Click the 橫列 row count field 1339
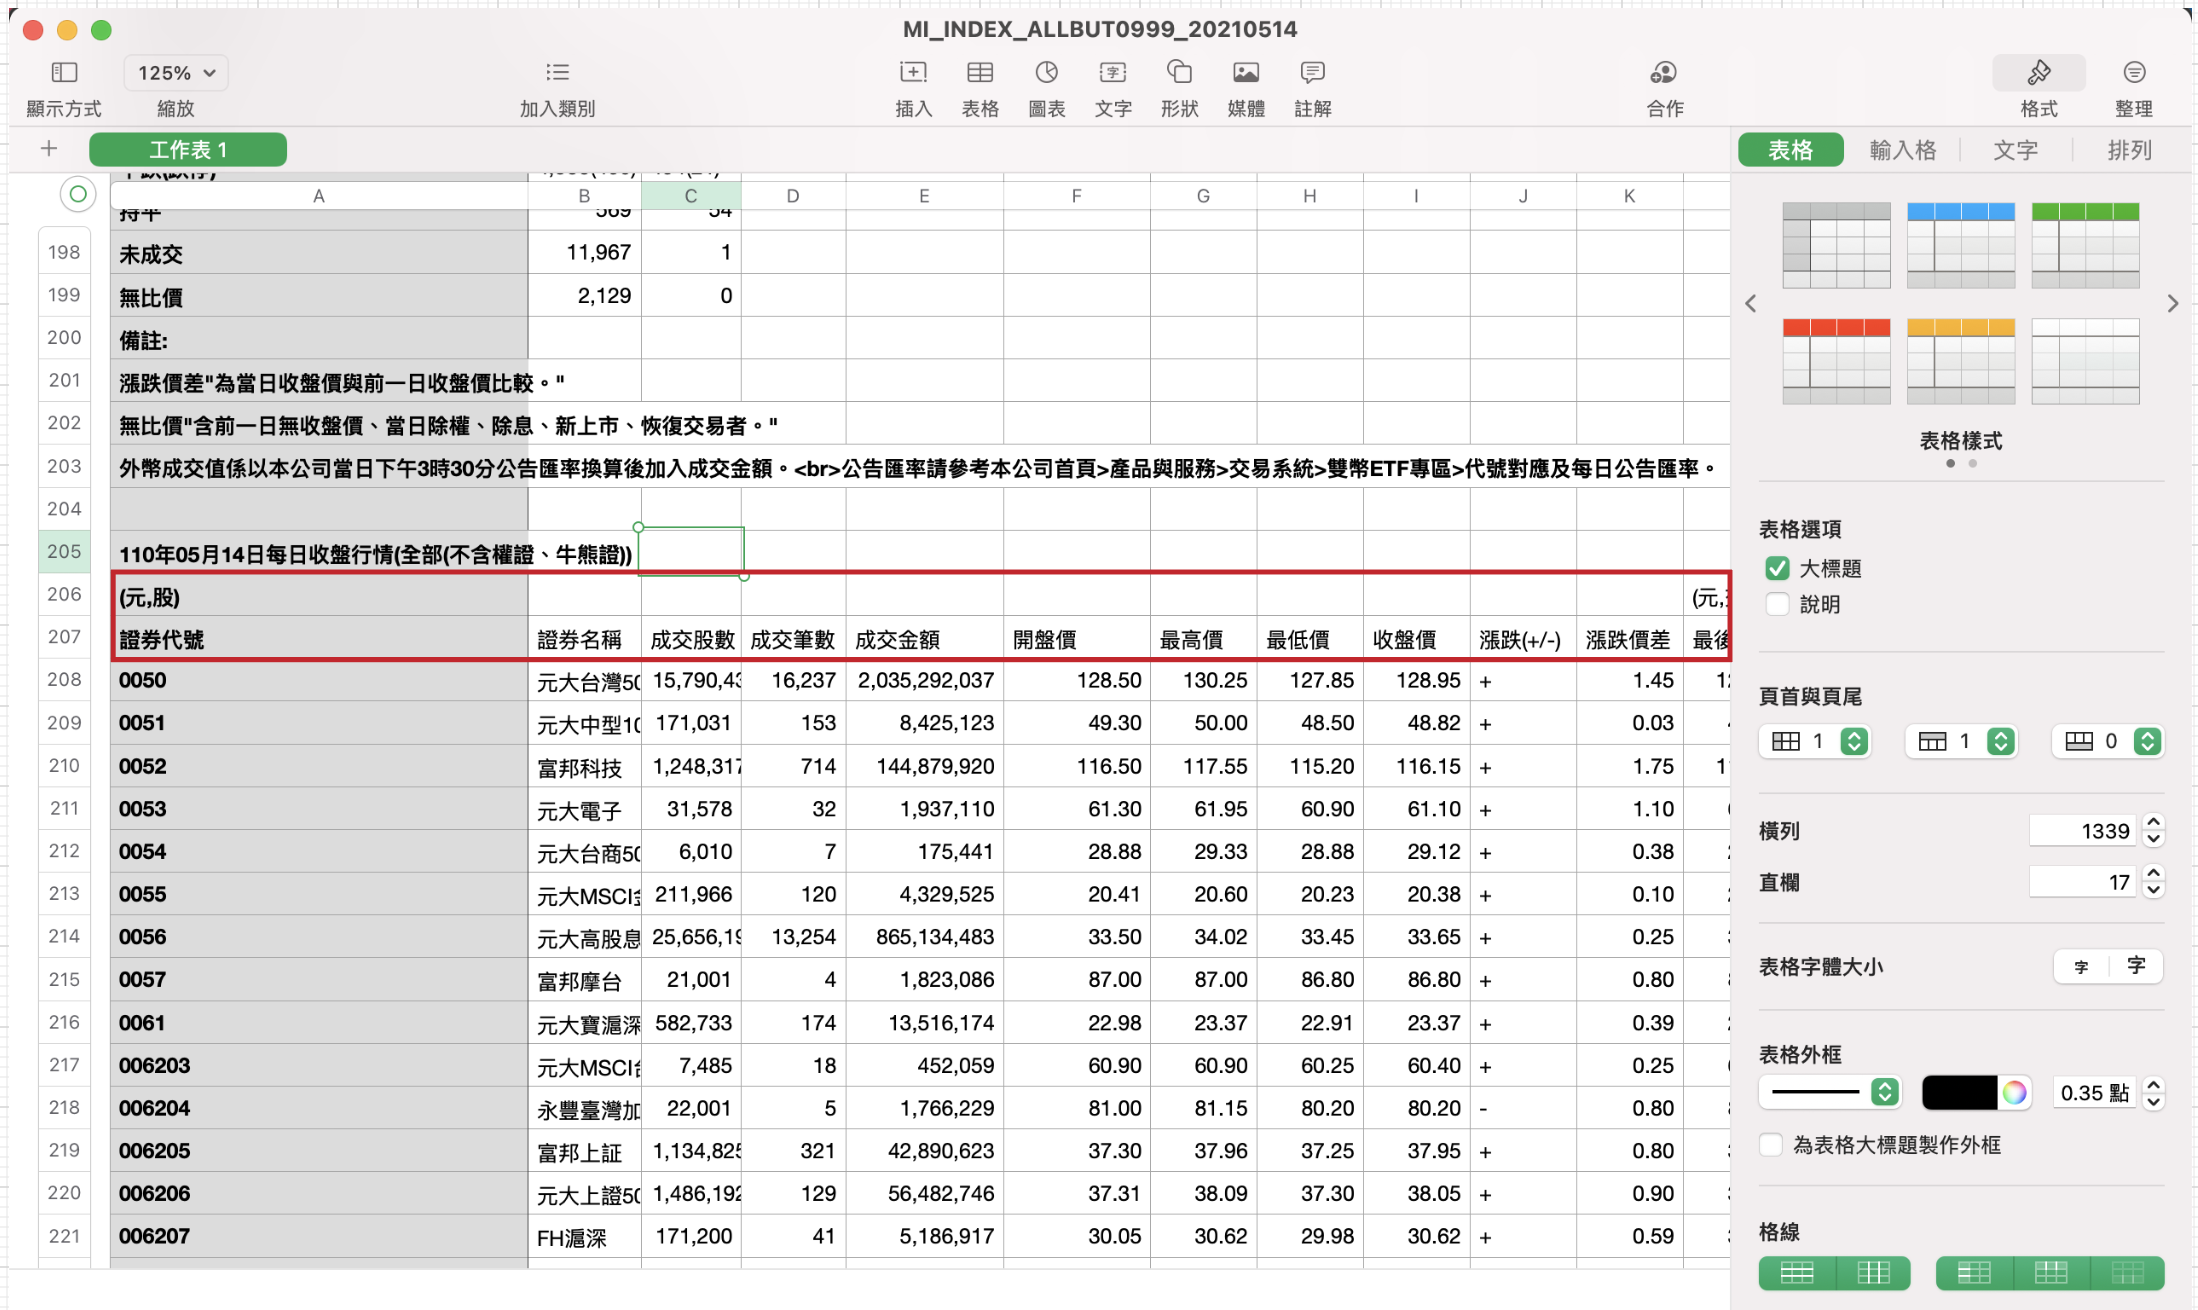The height and width of the screenshot is (1310, 2198). 2084,831
